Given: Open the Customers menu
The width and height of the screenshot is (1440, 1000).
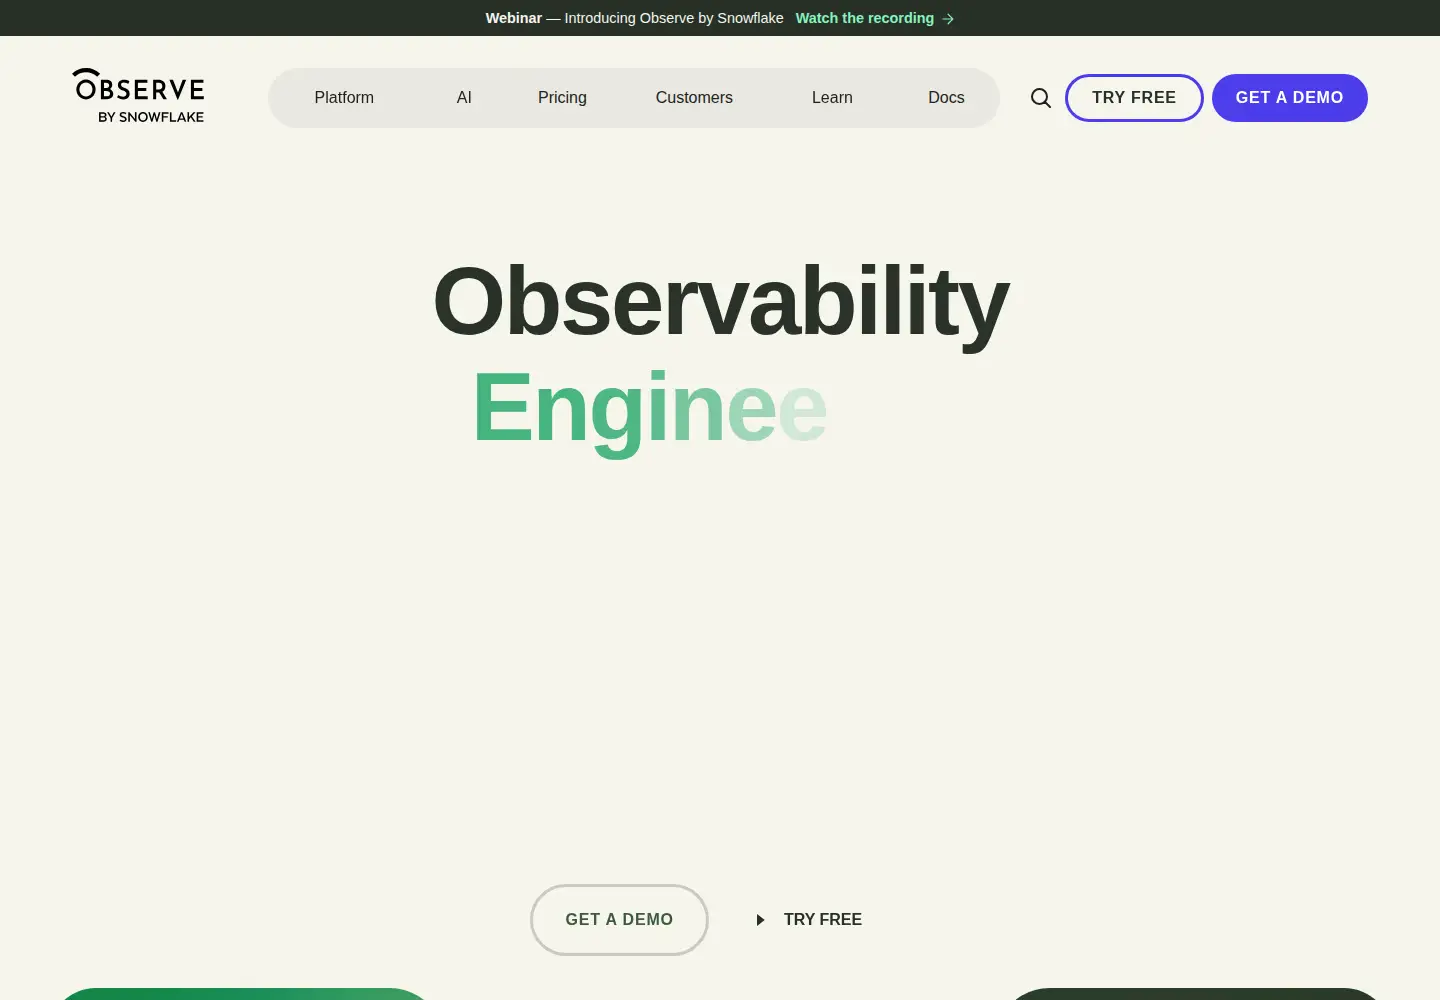Looking at the screenshot, I should point(694,98).
